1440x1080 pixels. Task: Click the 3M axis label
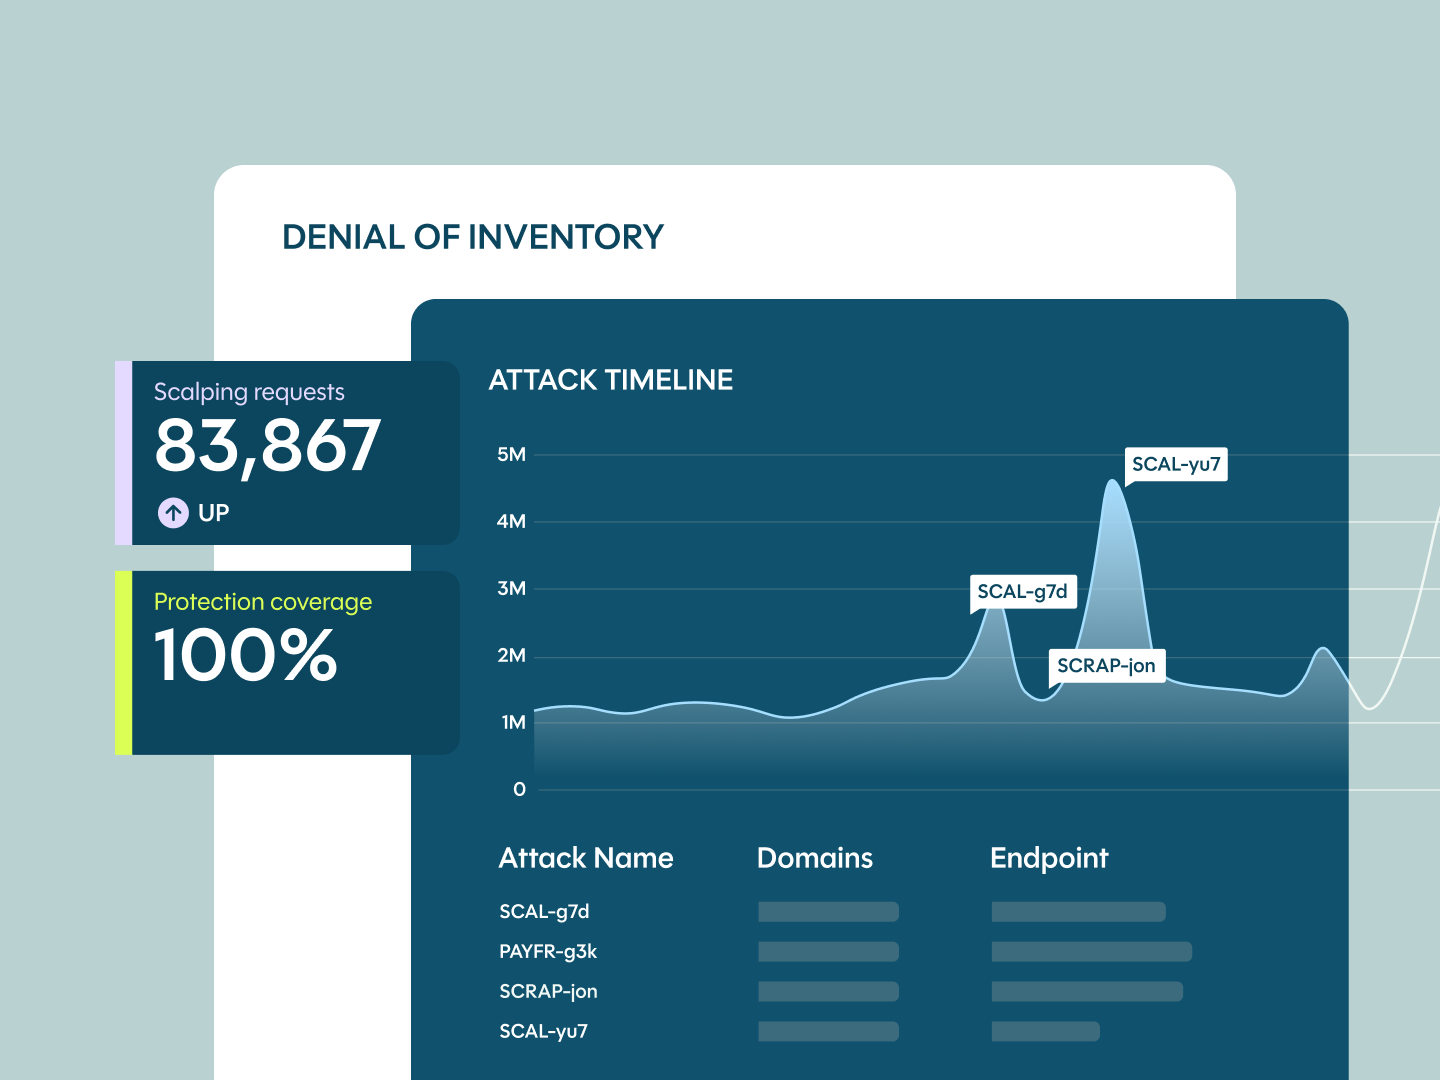pos(511,589)
